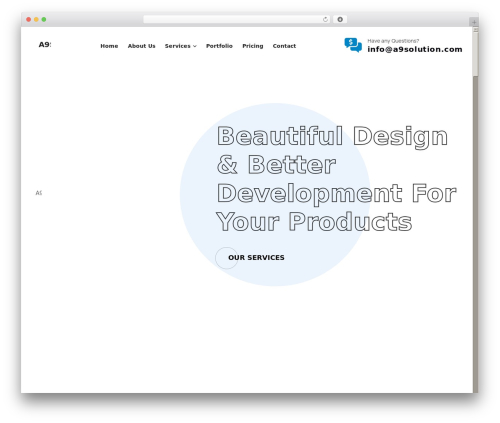
Task: Click the info@a9solution.com email link
Action: [415, 49]
